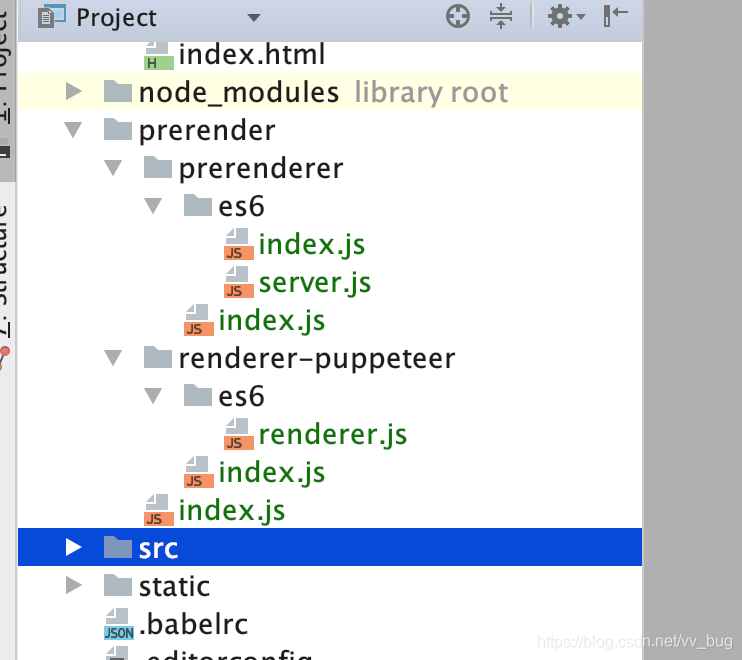Viewport: 742px width, 660px height.
Task: Collapse es6 folder under prerenderer
Action: coord(153,206)
